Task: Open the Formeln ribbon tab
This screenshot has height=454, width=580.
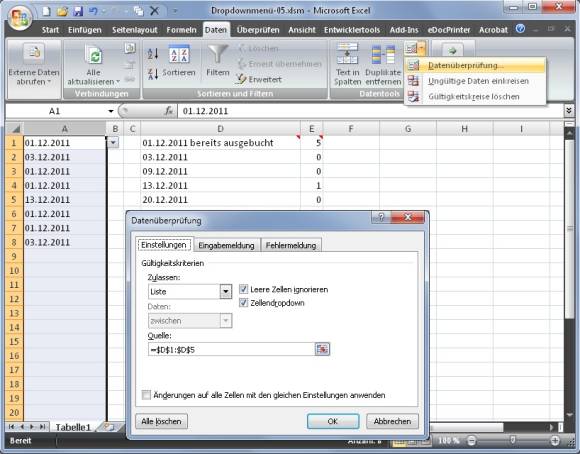Action: pos(181,30)
